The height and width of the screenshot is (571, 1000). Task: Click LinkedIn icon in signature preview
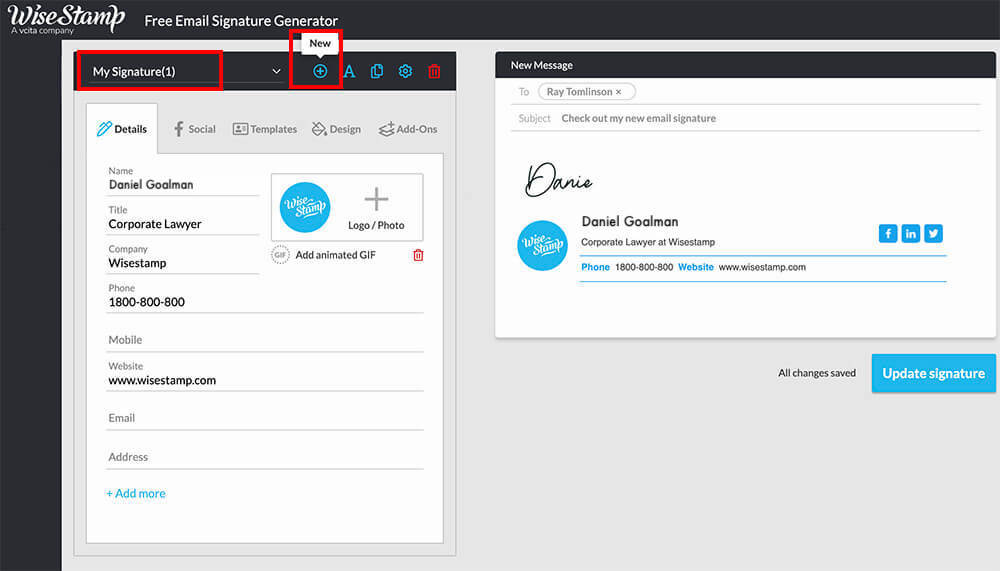(x=911, y=234)
